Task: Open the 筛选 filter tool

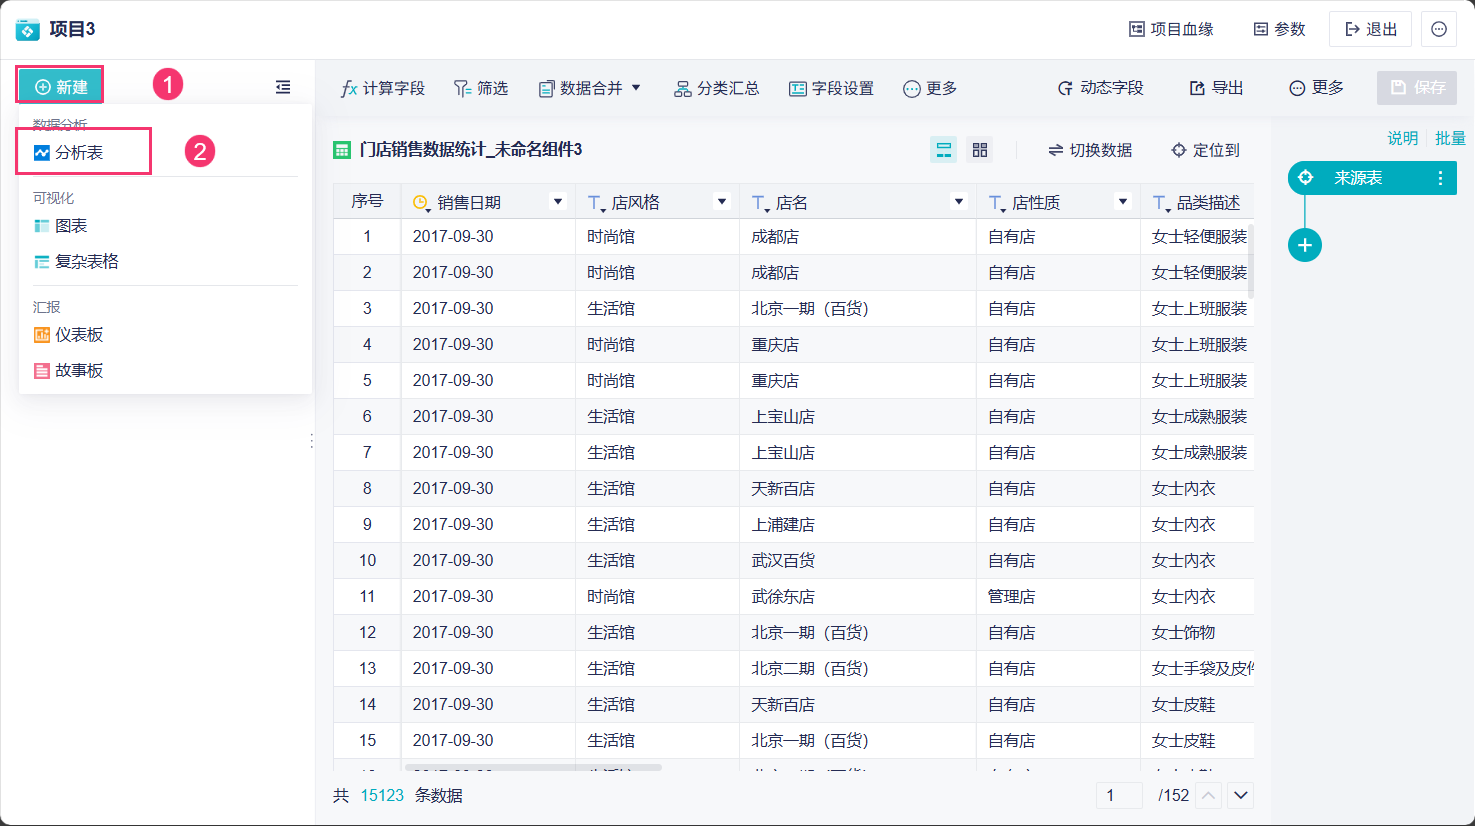Action: pyautogui.click(x=481, y=88)
